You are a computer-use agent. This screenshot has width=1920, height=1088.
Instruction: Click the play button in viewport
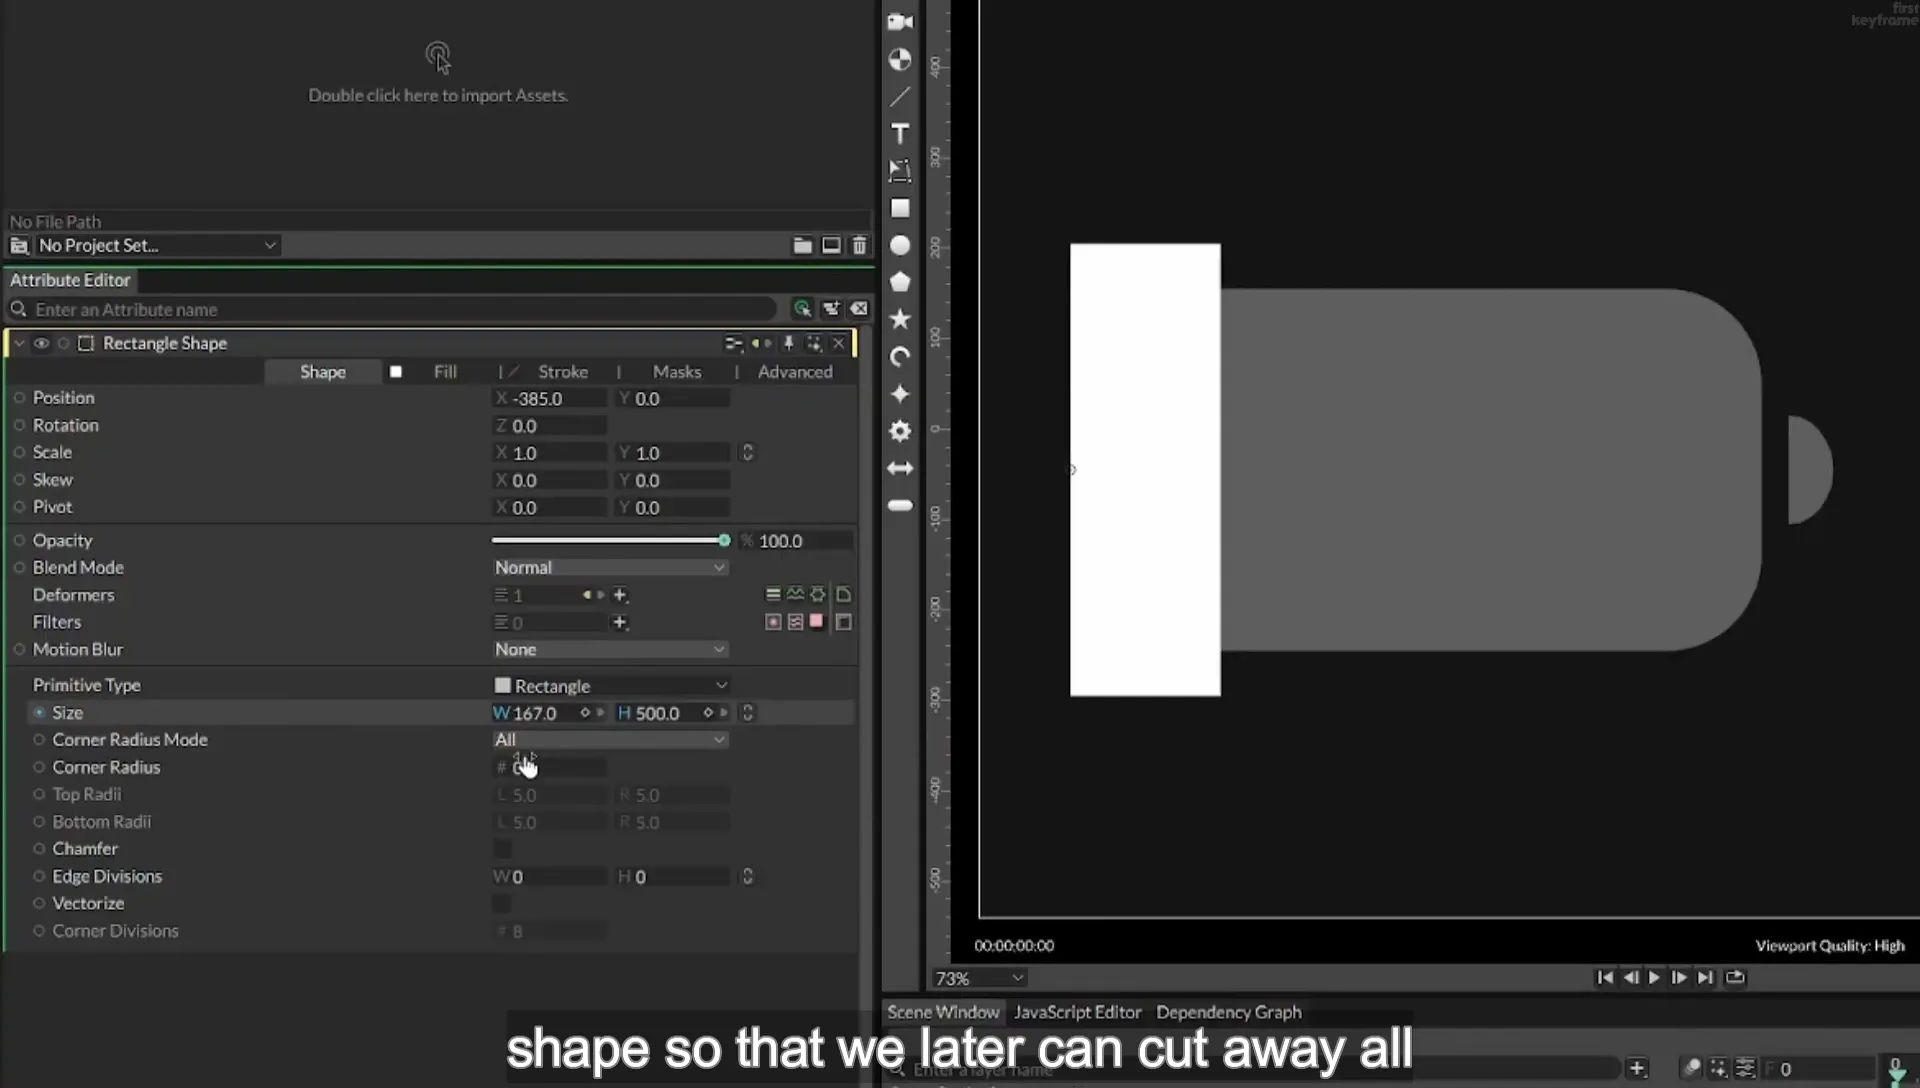point(1655,978)
